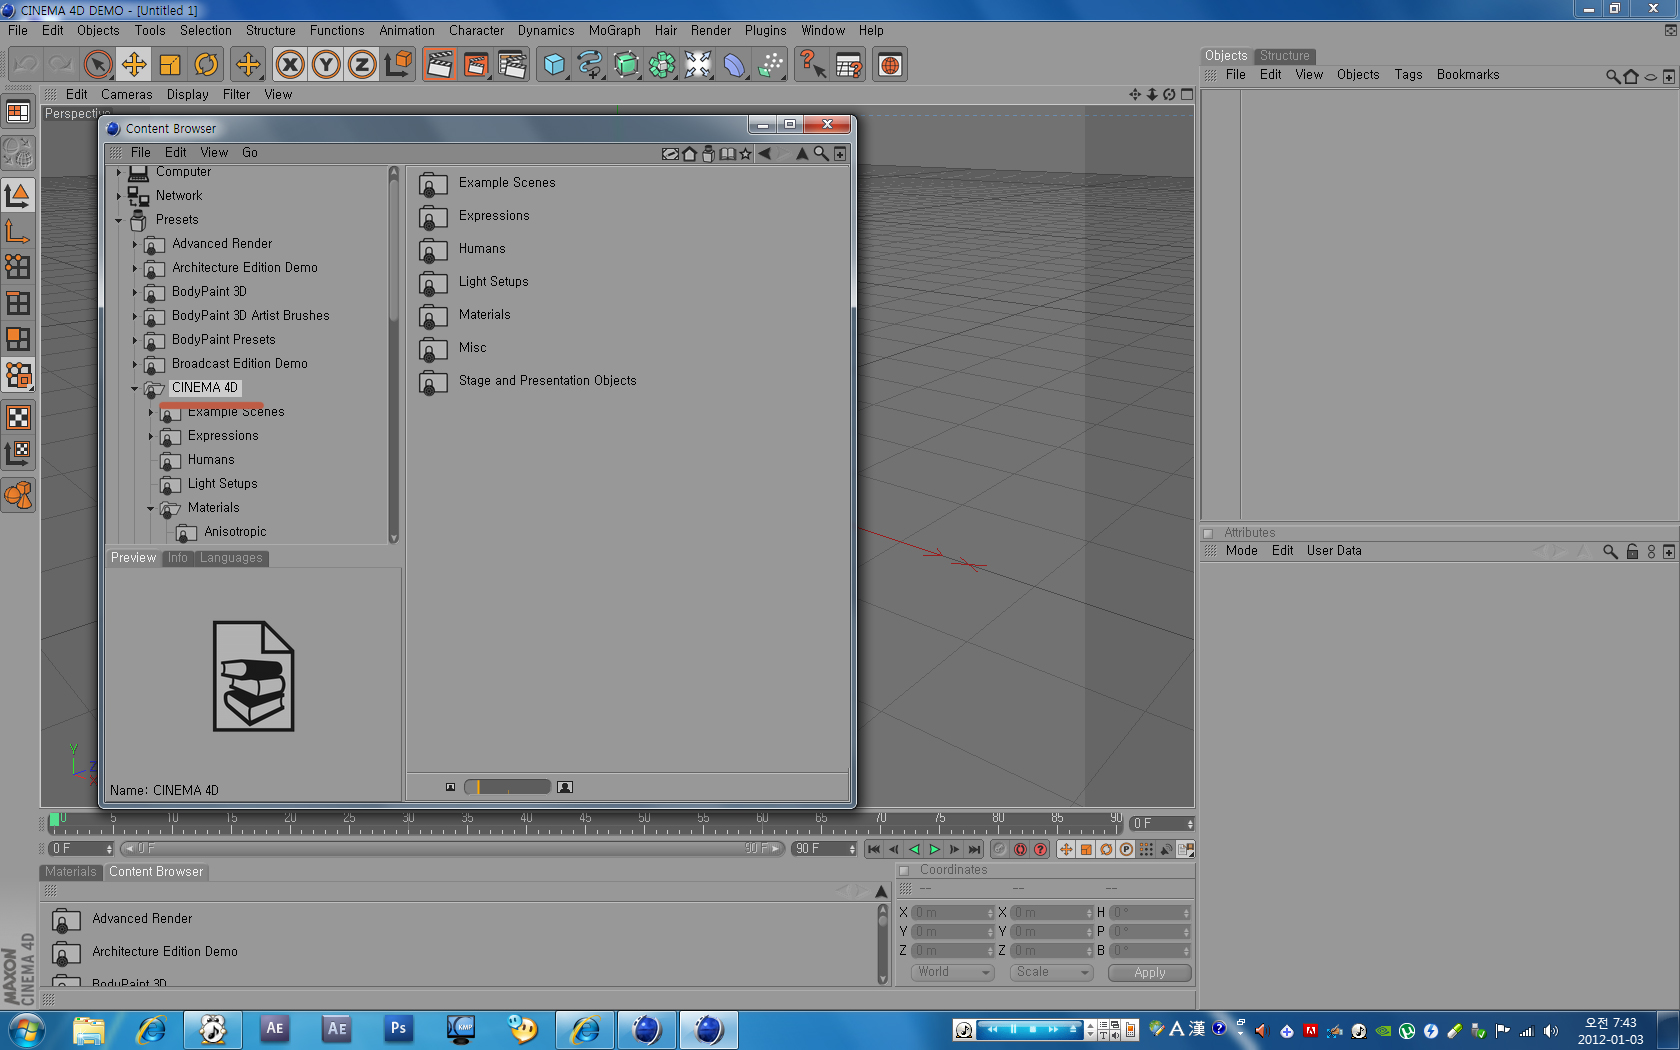Click the particle emitter icon
Image resolution: width=1680 pixels, height=1050 pixels.
click(770, 65)
